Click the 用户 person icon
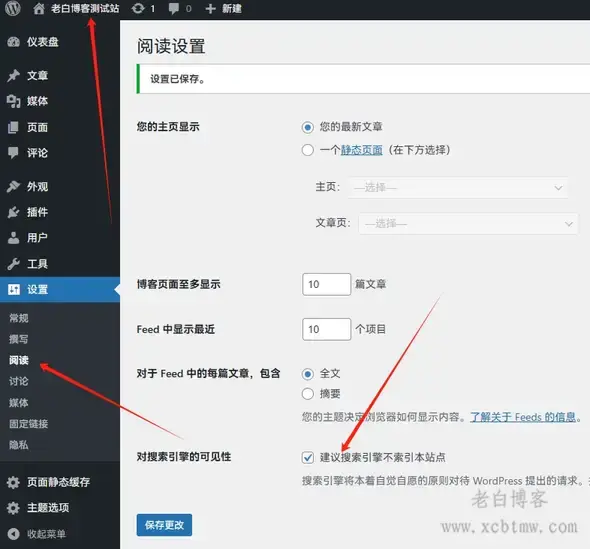This screenshot has height=549, width=590. tap(14, 238)
